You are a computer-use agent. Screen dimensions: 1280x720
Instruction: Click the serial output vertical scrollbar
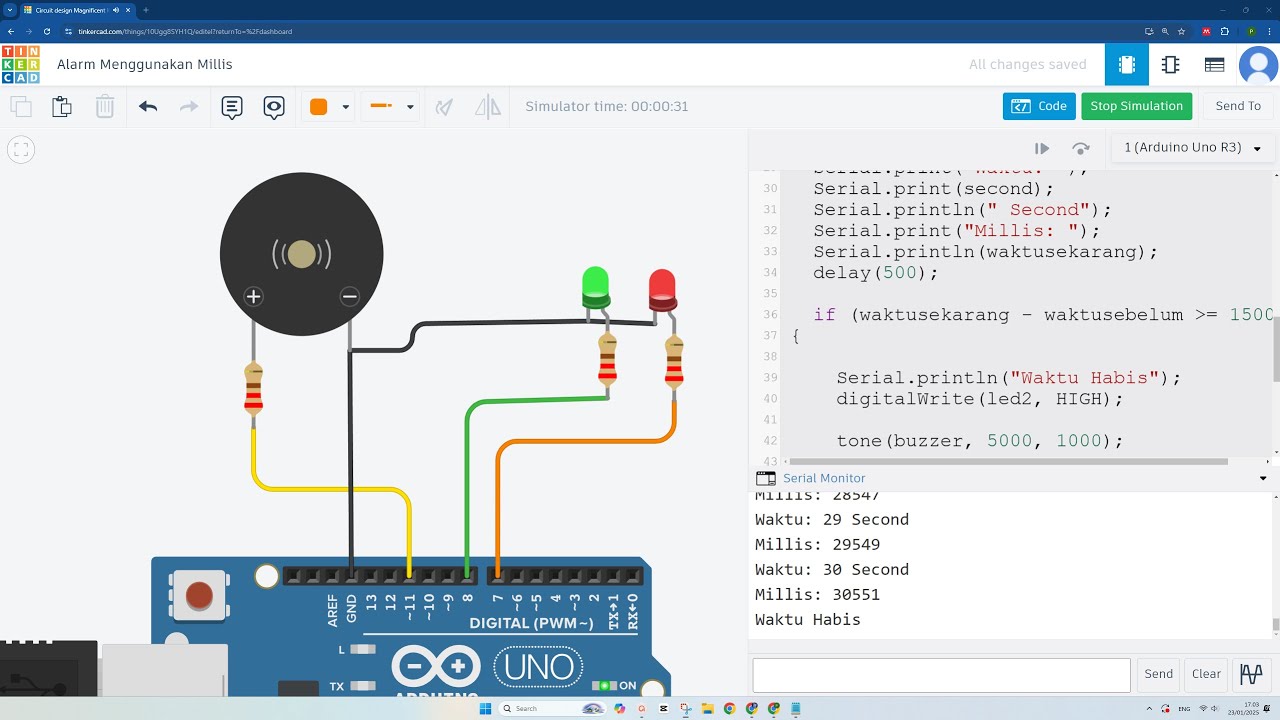click(x=1275, y=626)
